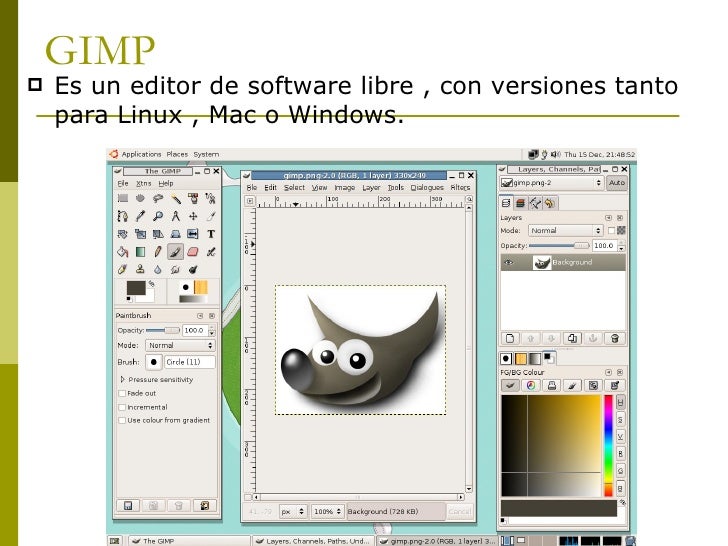Select the Ink tool
The width and height of the screenshot is (728, 546).
(123, 269)
